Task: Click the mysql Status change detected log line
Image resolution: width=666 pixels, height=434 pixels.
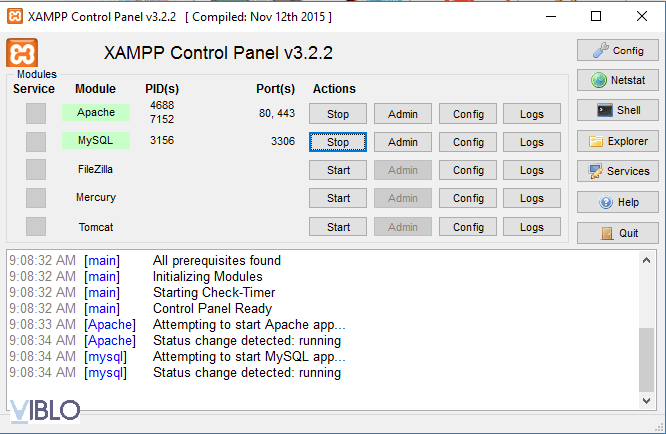Action: (x=247, y=372)
